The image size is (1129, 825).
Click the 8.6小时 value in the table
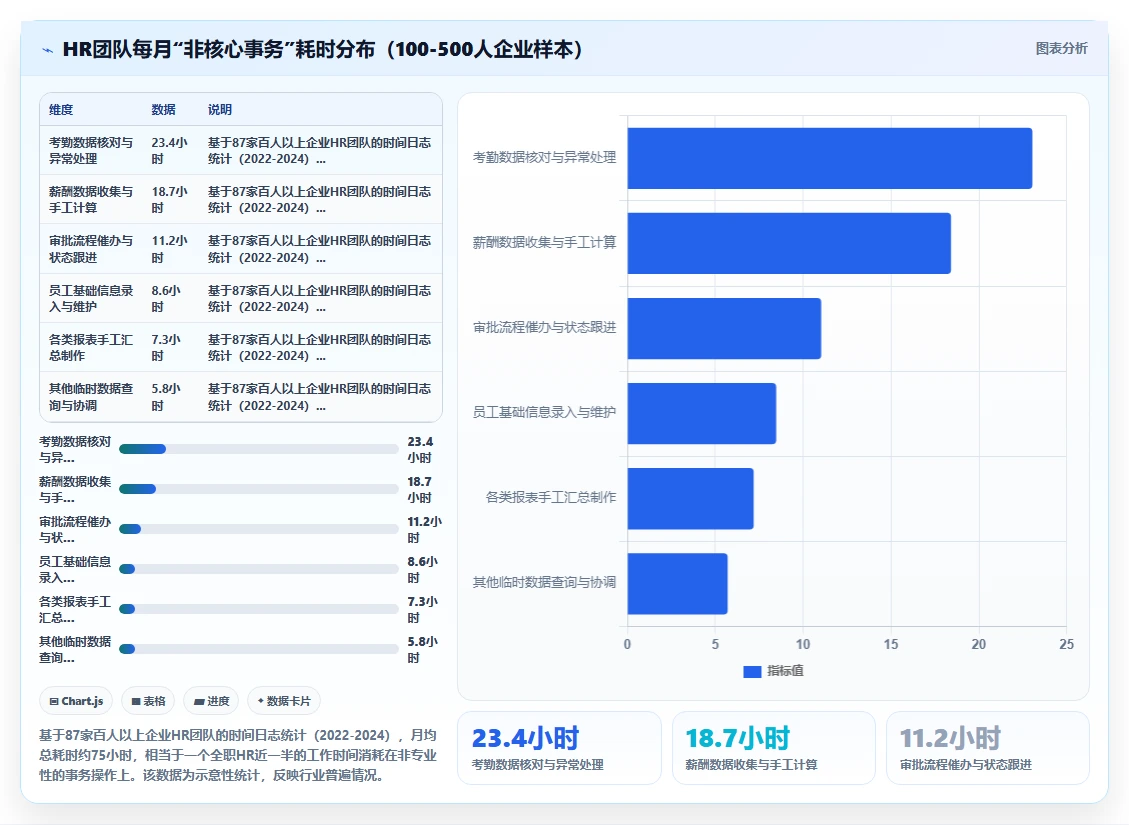(x=166, y=298)
